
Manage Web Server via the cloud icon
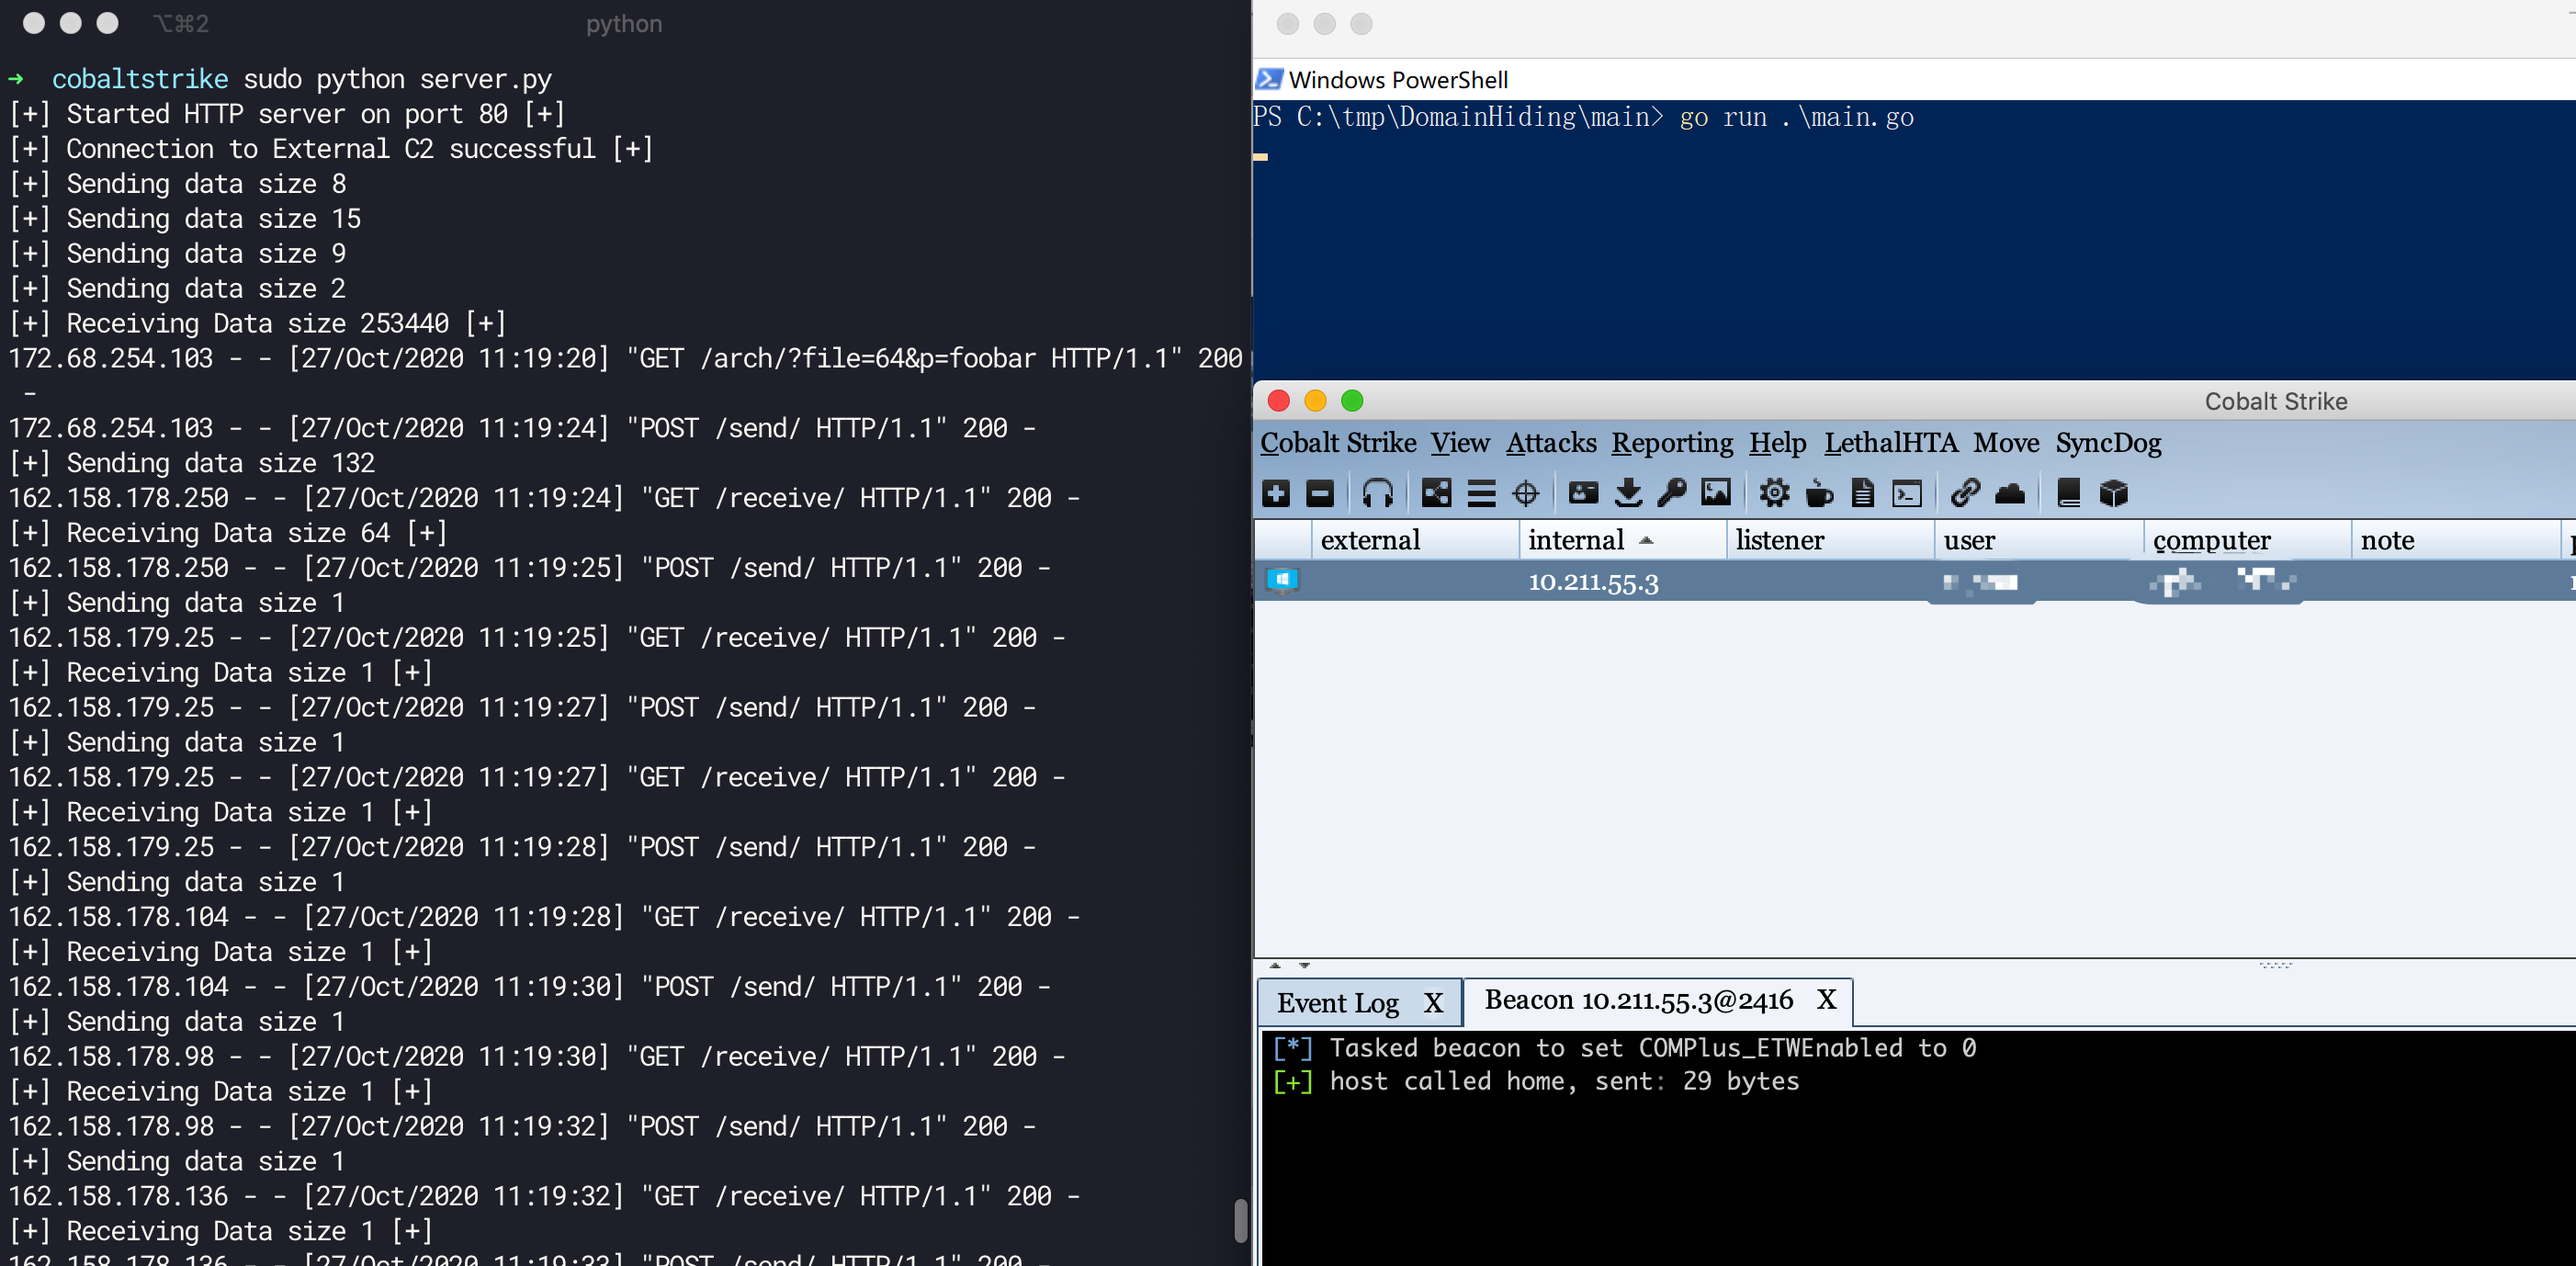(2010, 493)
